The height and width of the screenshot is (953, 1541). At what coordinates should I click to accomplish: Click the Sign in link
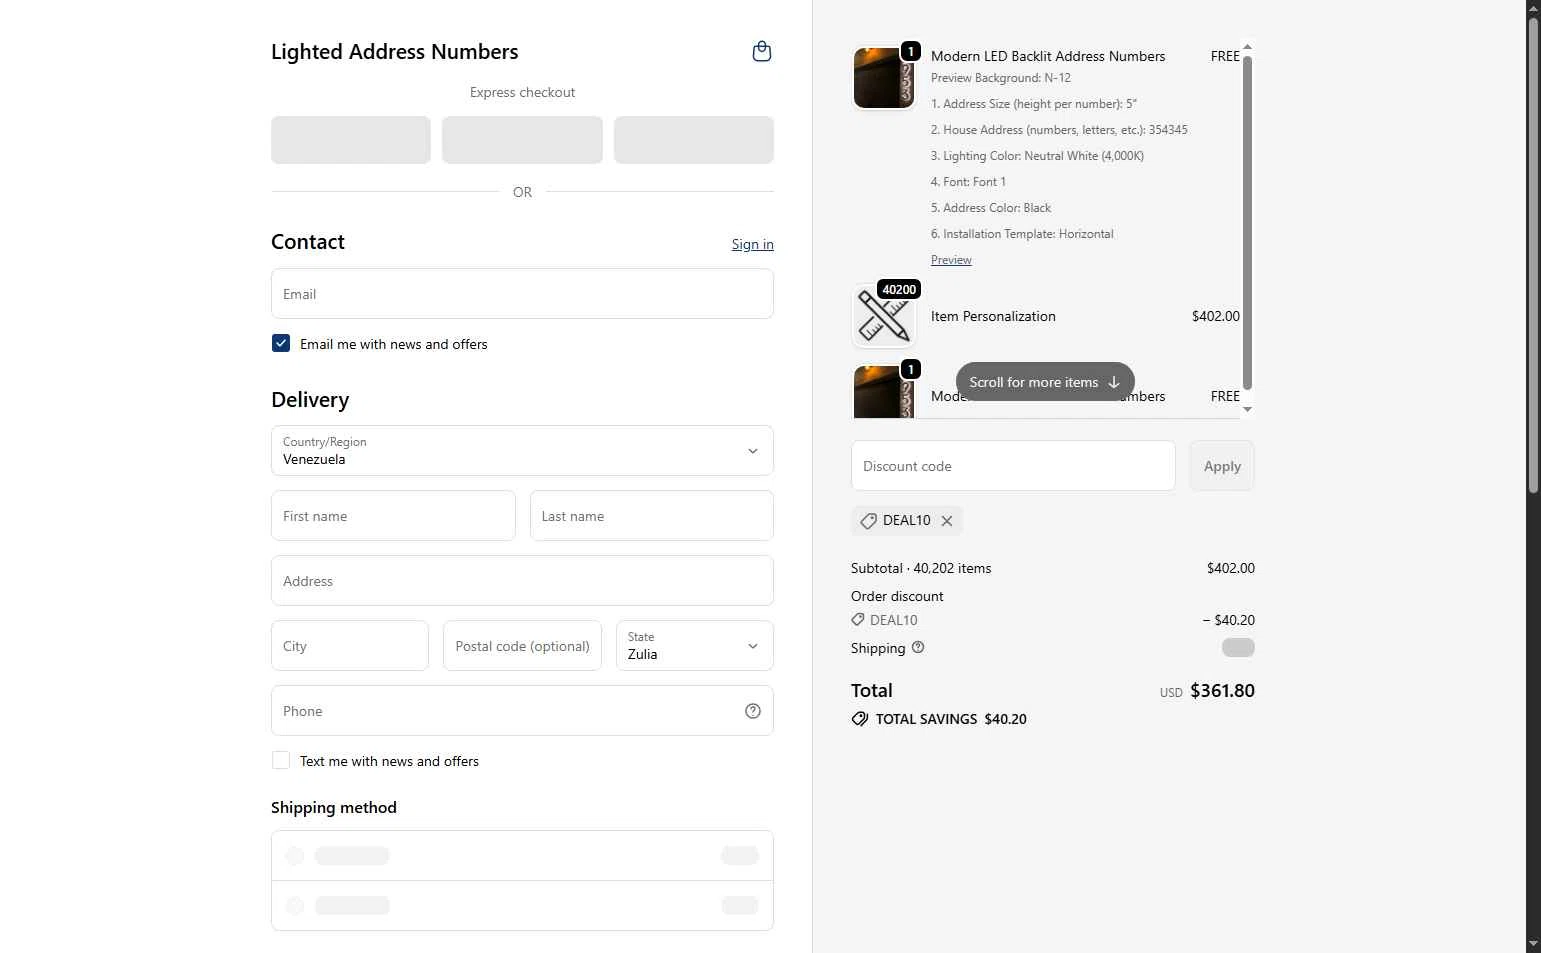752,244
